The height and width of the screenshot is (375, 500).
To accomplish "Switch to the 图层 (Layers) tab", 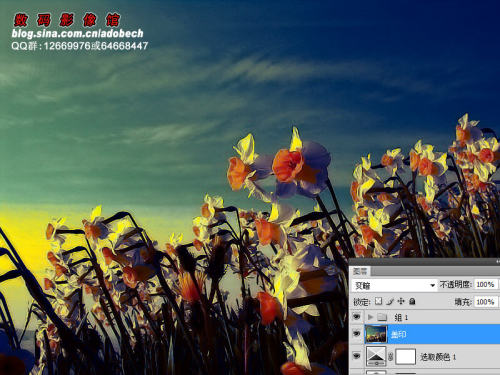I will (360, 271).
